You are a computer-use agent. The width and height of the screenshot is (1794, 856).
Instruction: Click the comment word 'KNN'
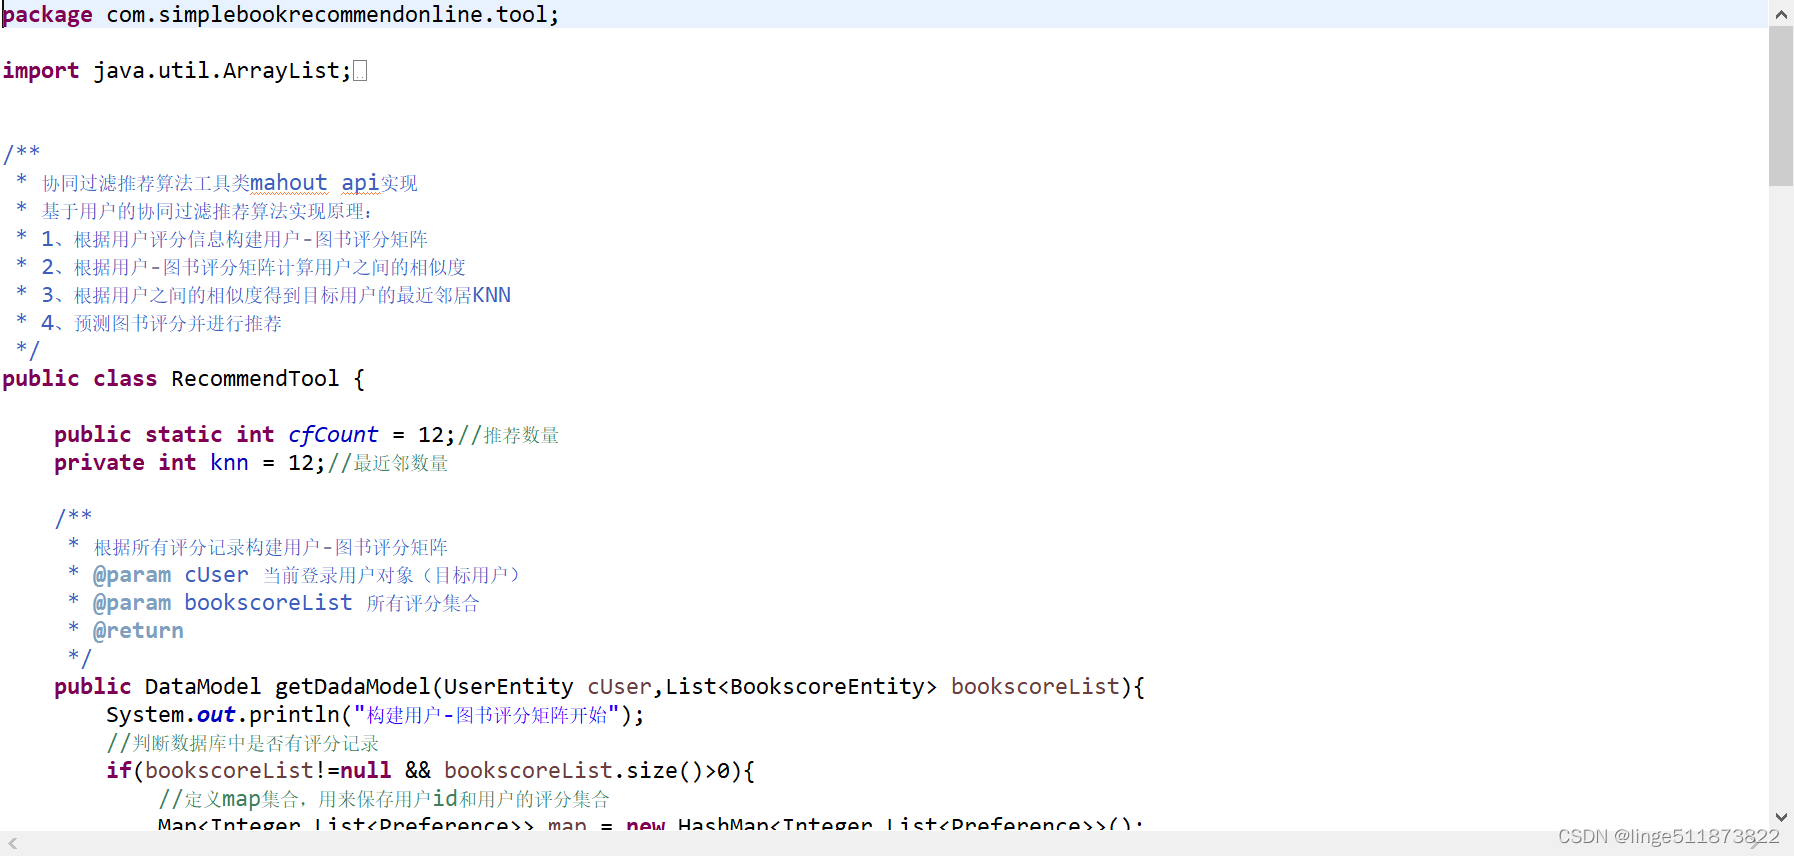pyautogui.click(x=491, y=295)
